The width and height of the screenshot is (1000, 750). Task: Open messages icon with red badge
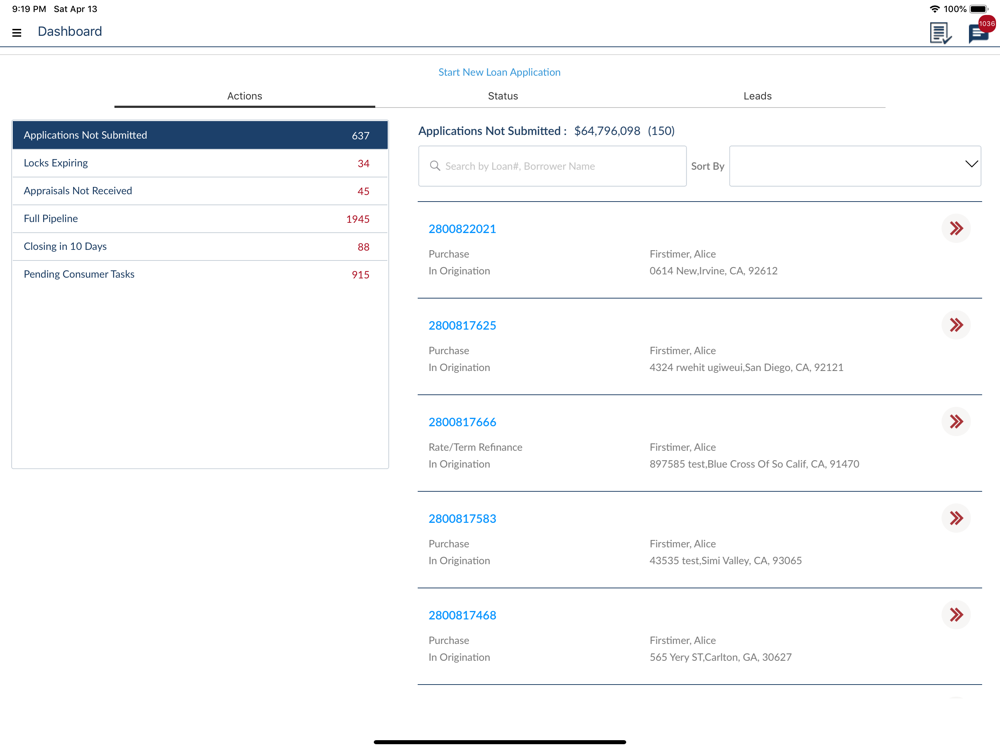click(x=979, y=33)
